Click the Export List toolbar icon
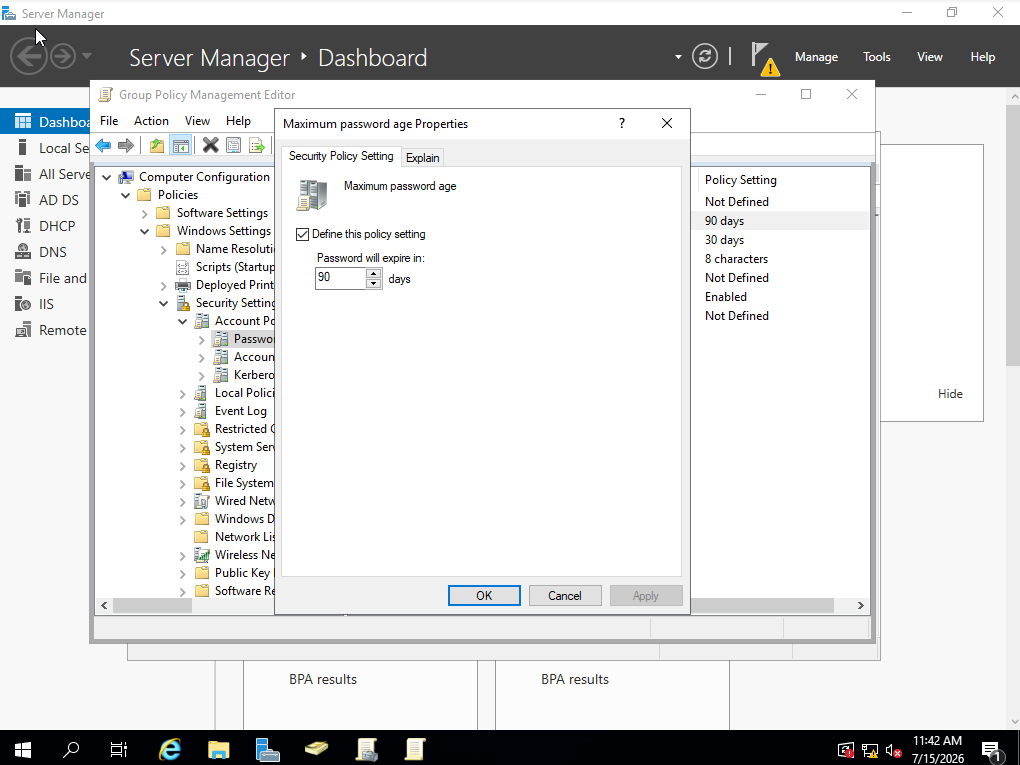 pos(257,145)
